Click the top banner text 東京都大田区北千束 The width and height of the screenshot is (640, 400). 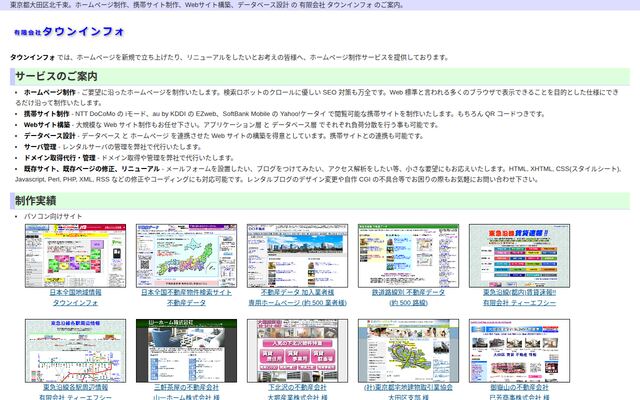click(x=39, y=5)
